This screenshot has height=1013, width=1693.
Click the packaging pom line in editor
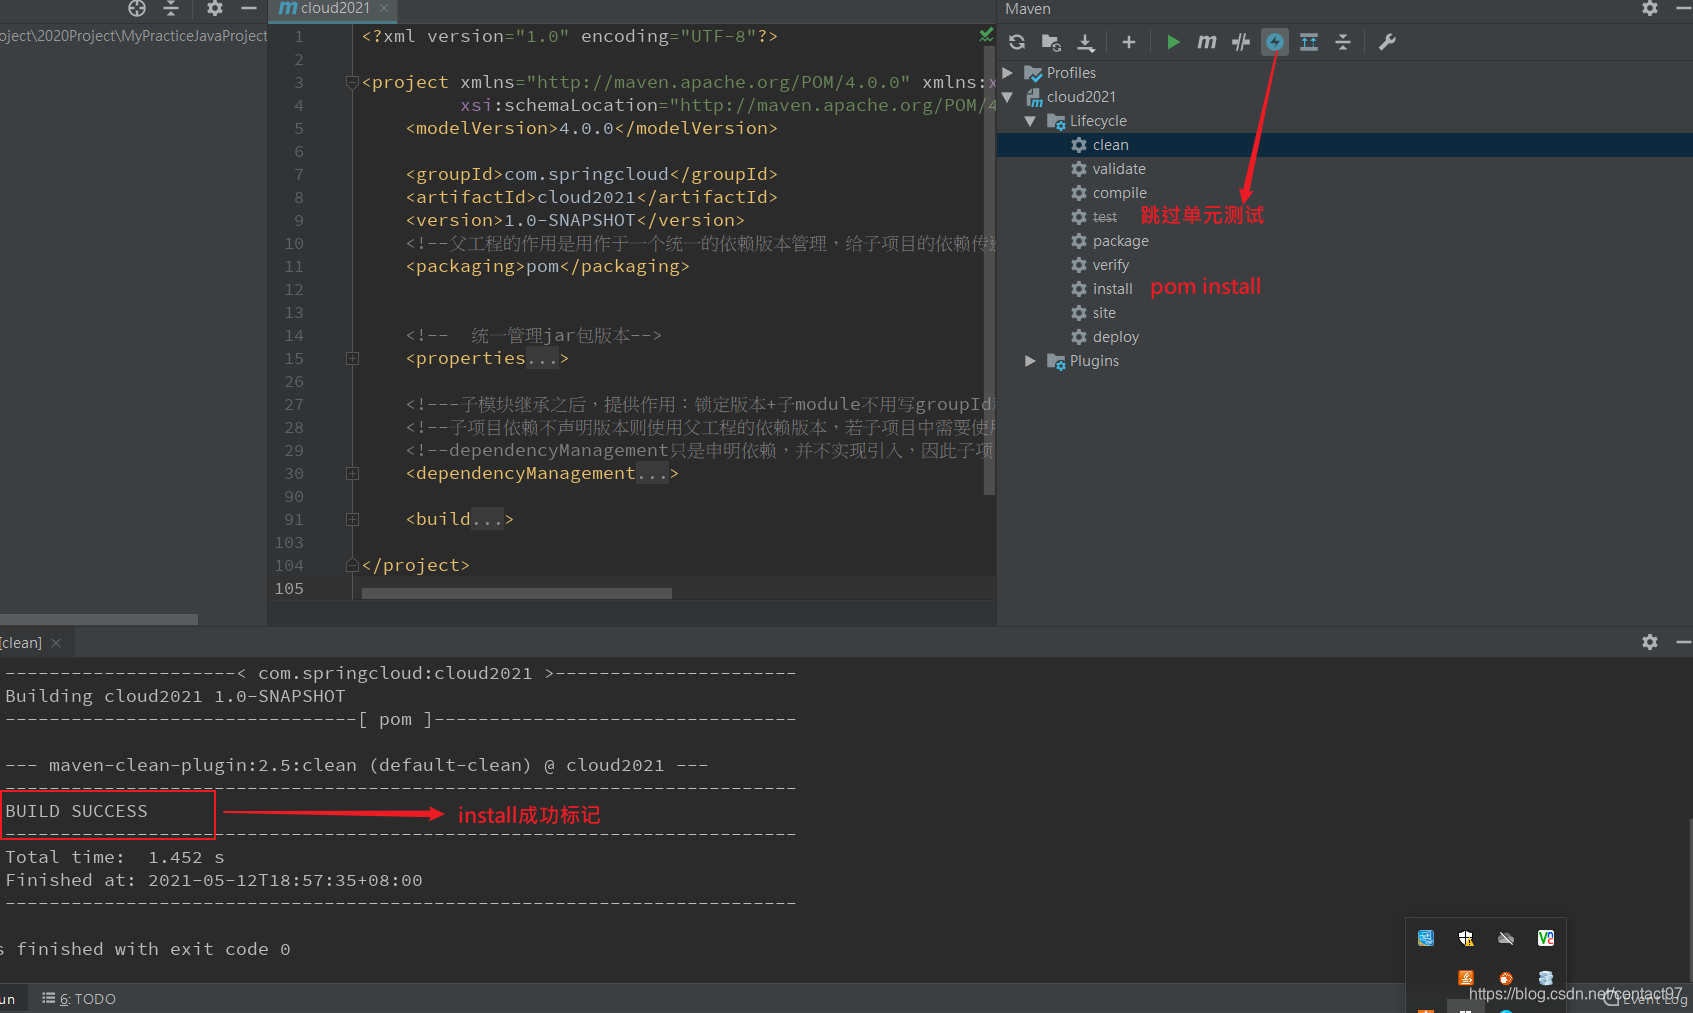tap(547, 266)
